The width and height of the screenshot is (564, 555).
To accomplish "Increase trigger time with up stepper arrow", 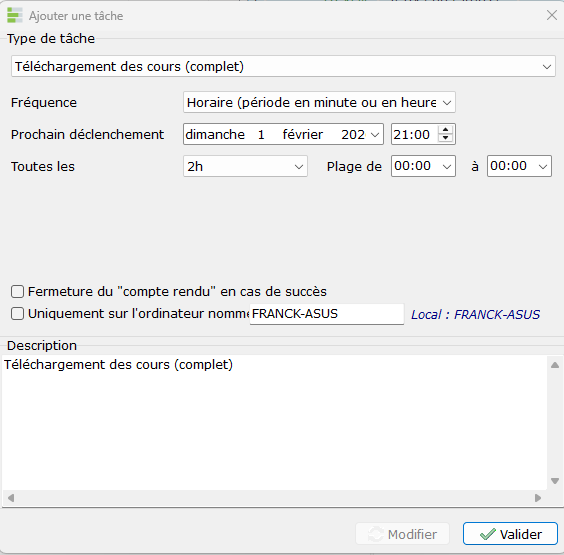I will coord(446,130).
